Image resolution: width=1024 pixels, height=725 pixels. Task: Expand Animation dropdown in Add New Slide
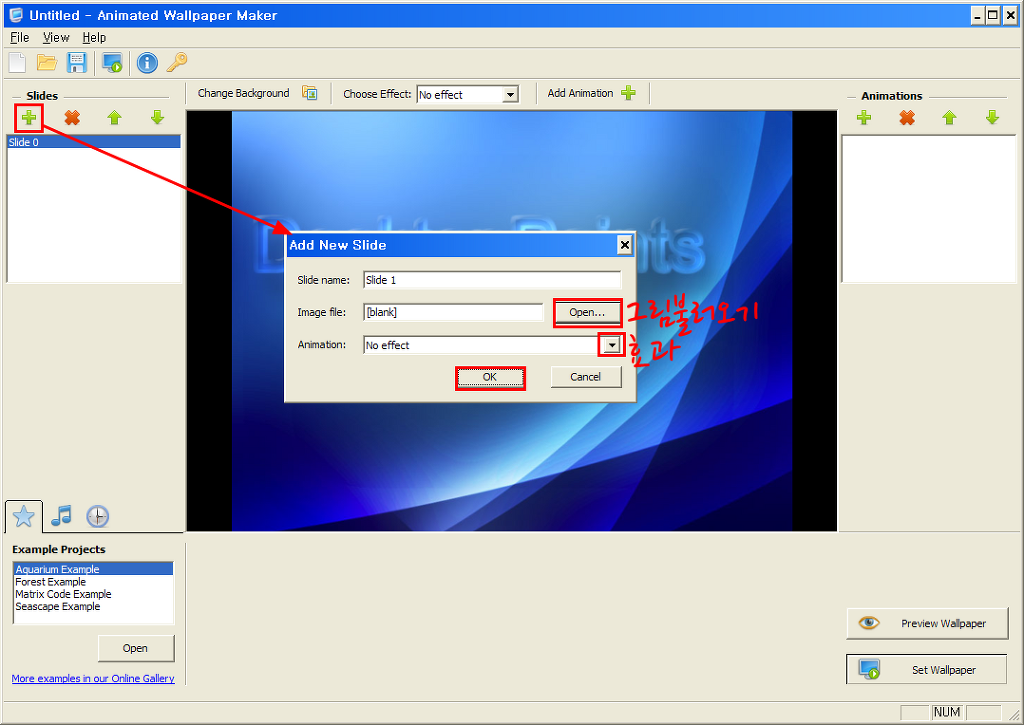(612, 345)
